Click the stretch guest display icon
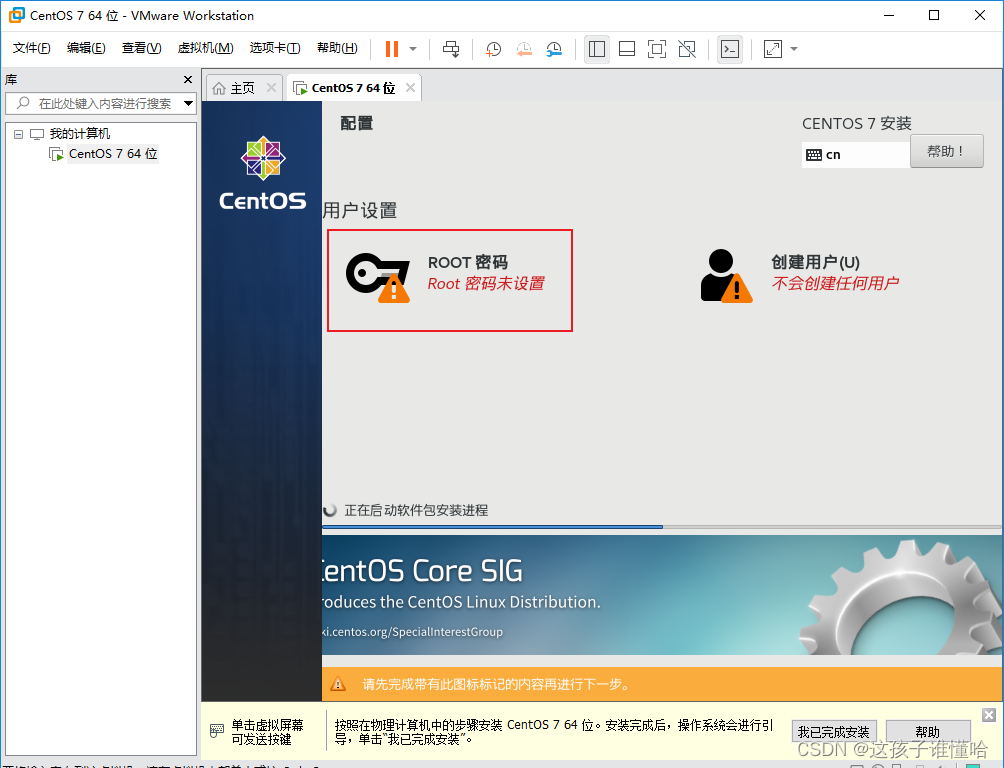 tap(773, 49)
